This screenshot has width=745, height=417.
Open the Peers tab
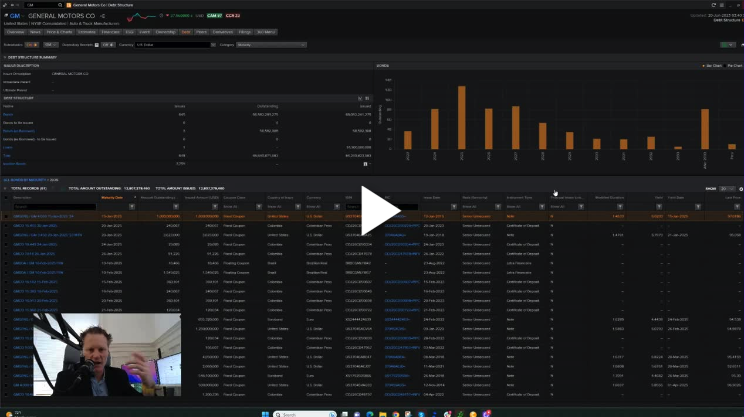[x=201, y=32]
